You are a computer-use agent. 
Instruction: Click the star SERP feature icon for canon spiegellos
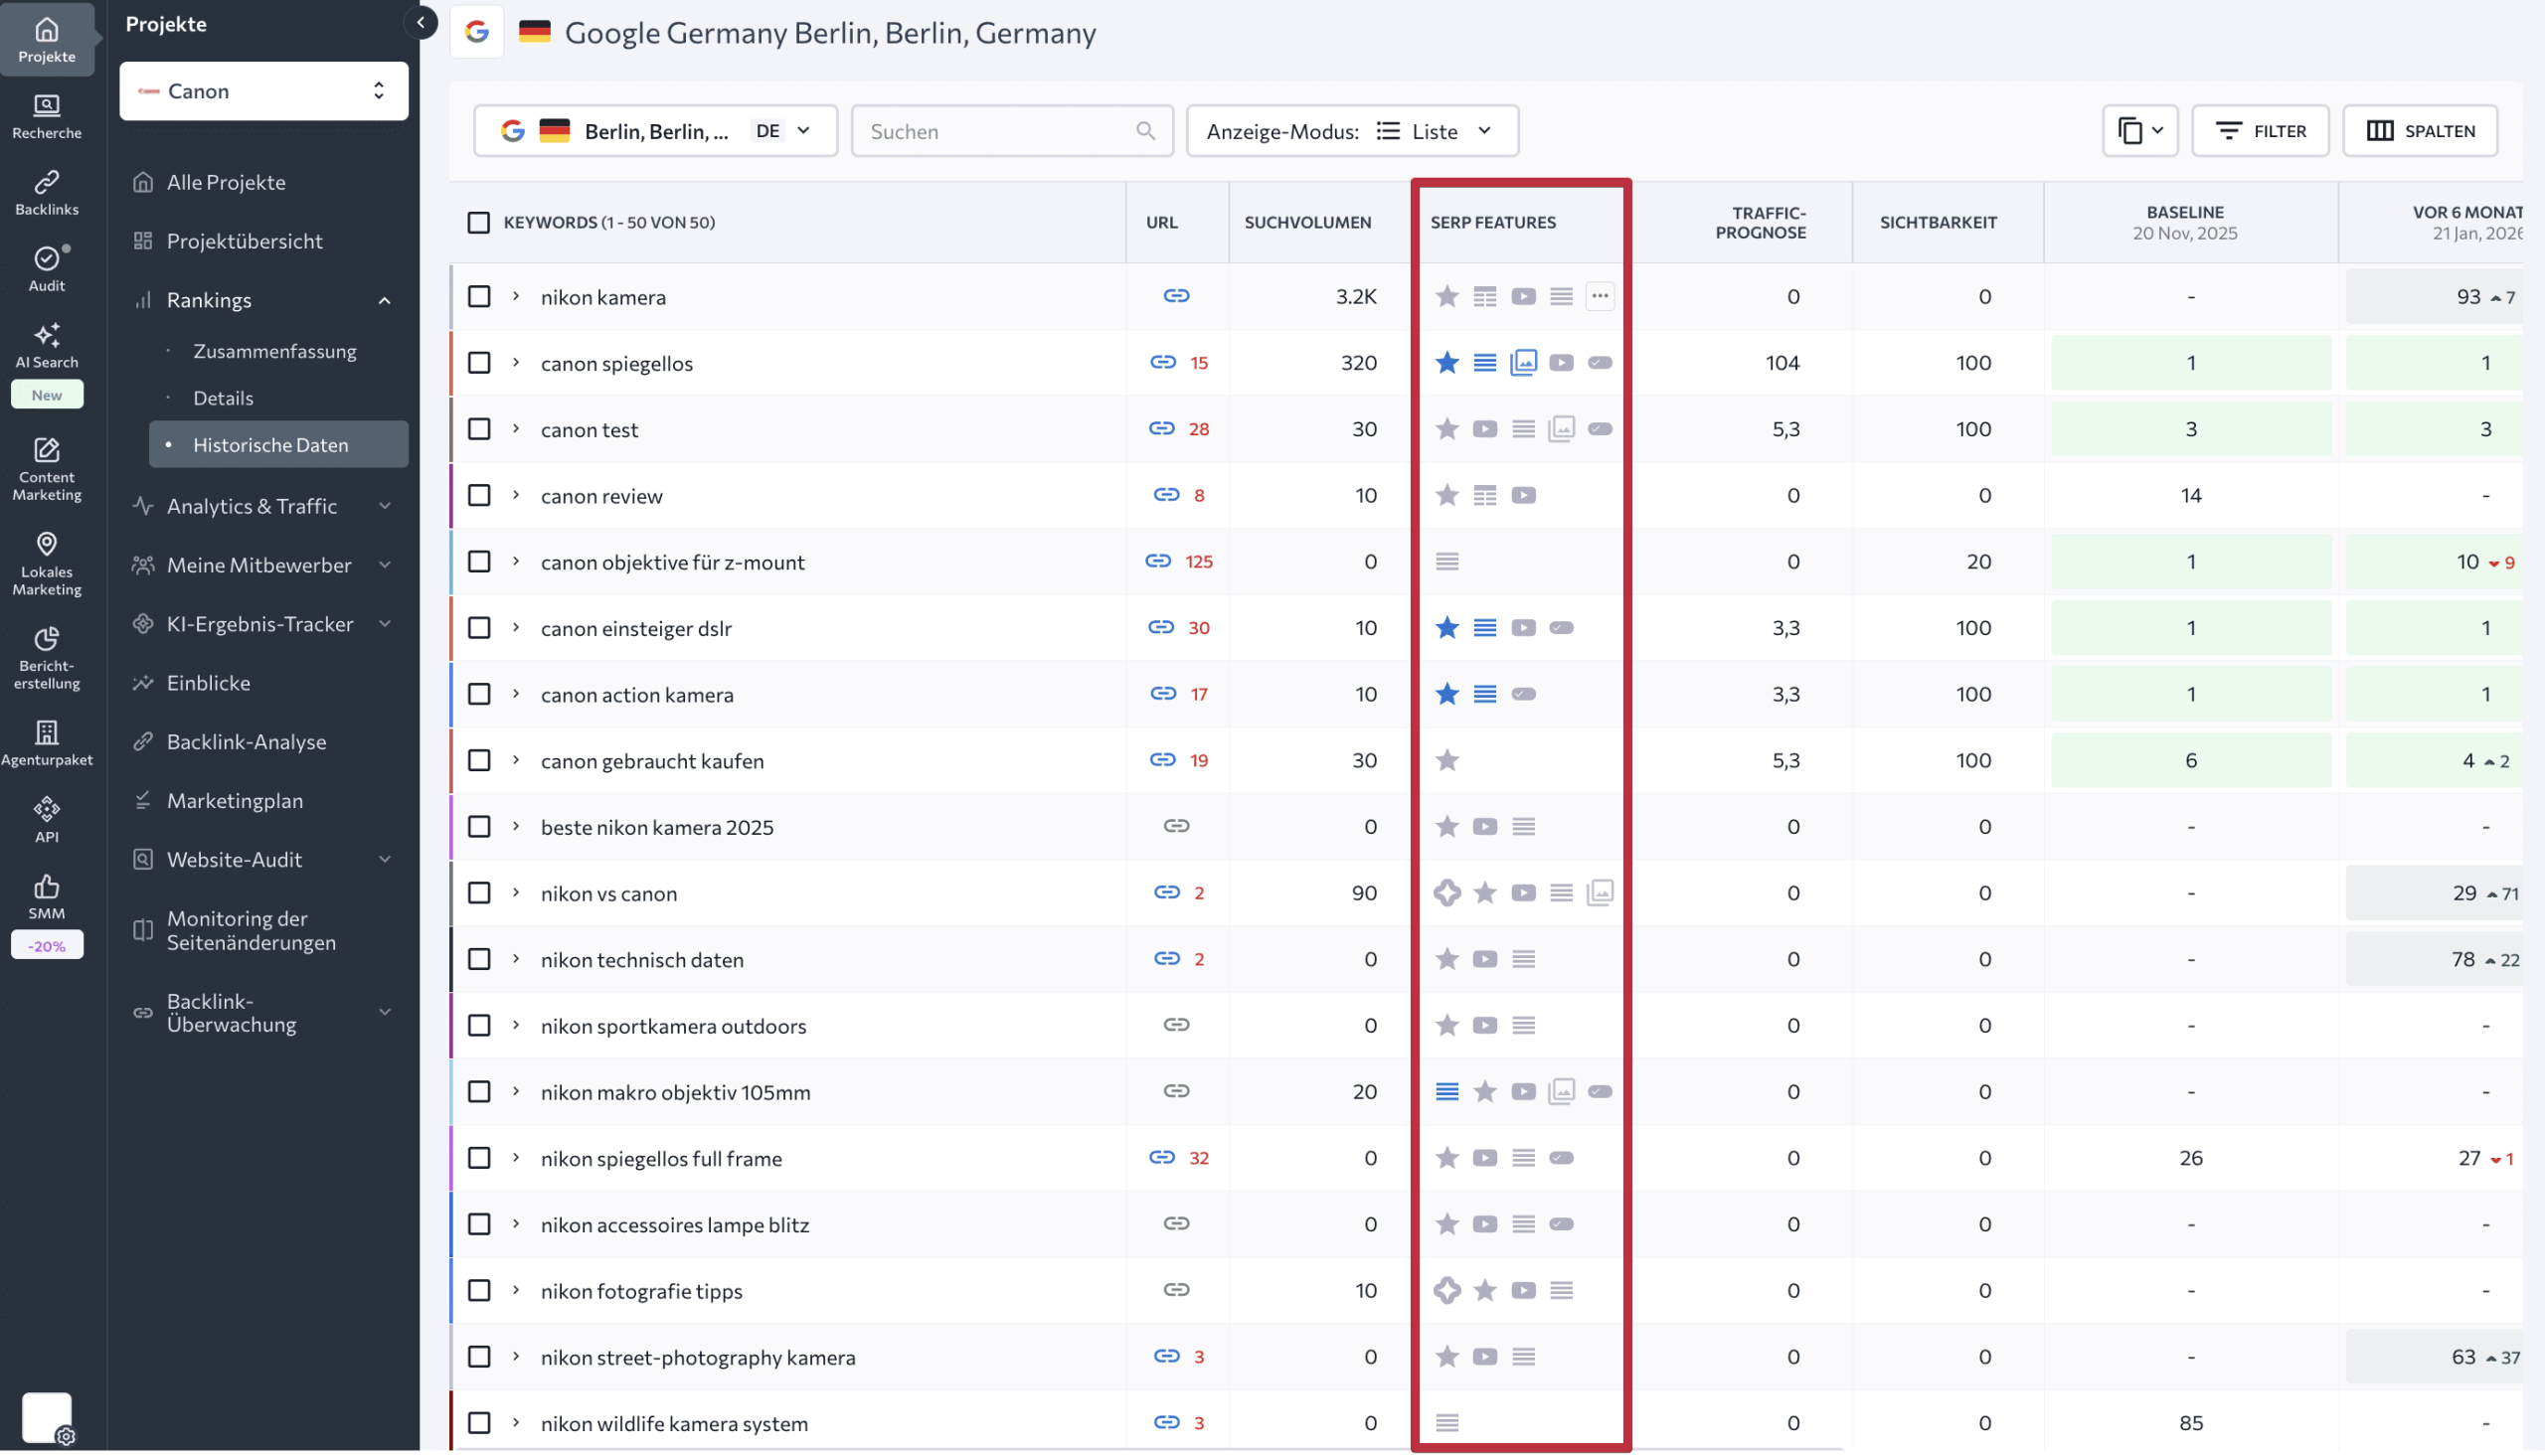click(x=1446, y=362)
